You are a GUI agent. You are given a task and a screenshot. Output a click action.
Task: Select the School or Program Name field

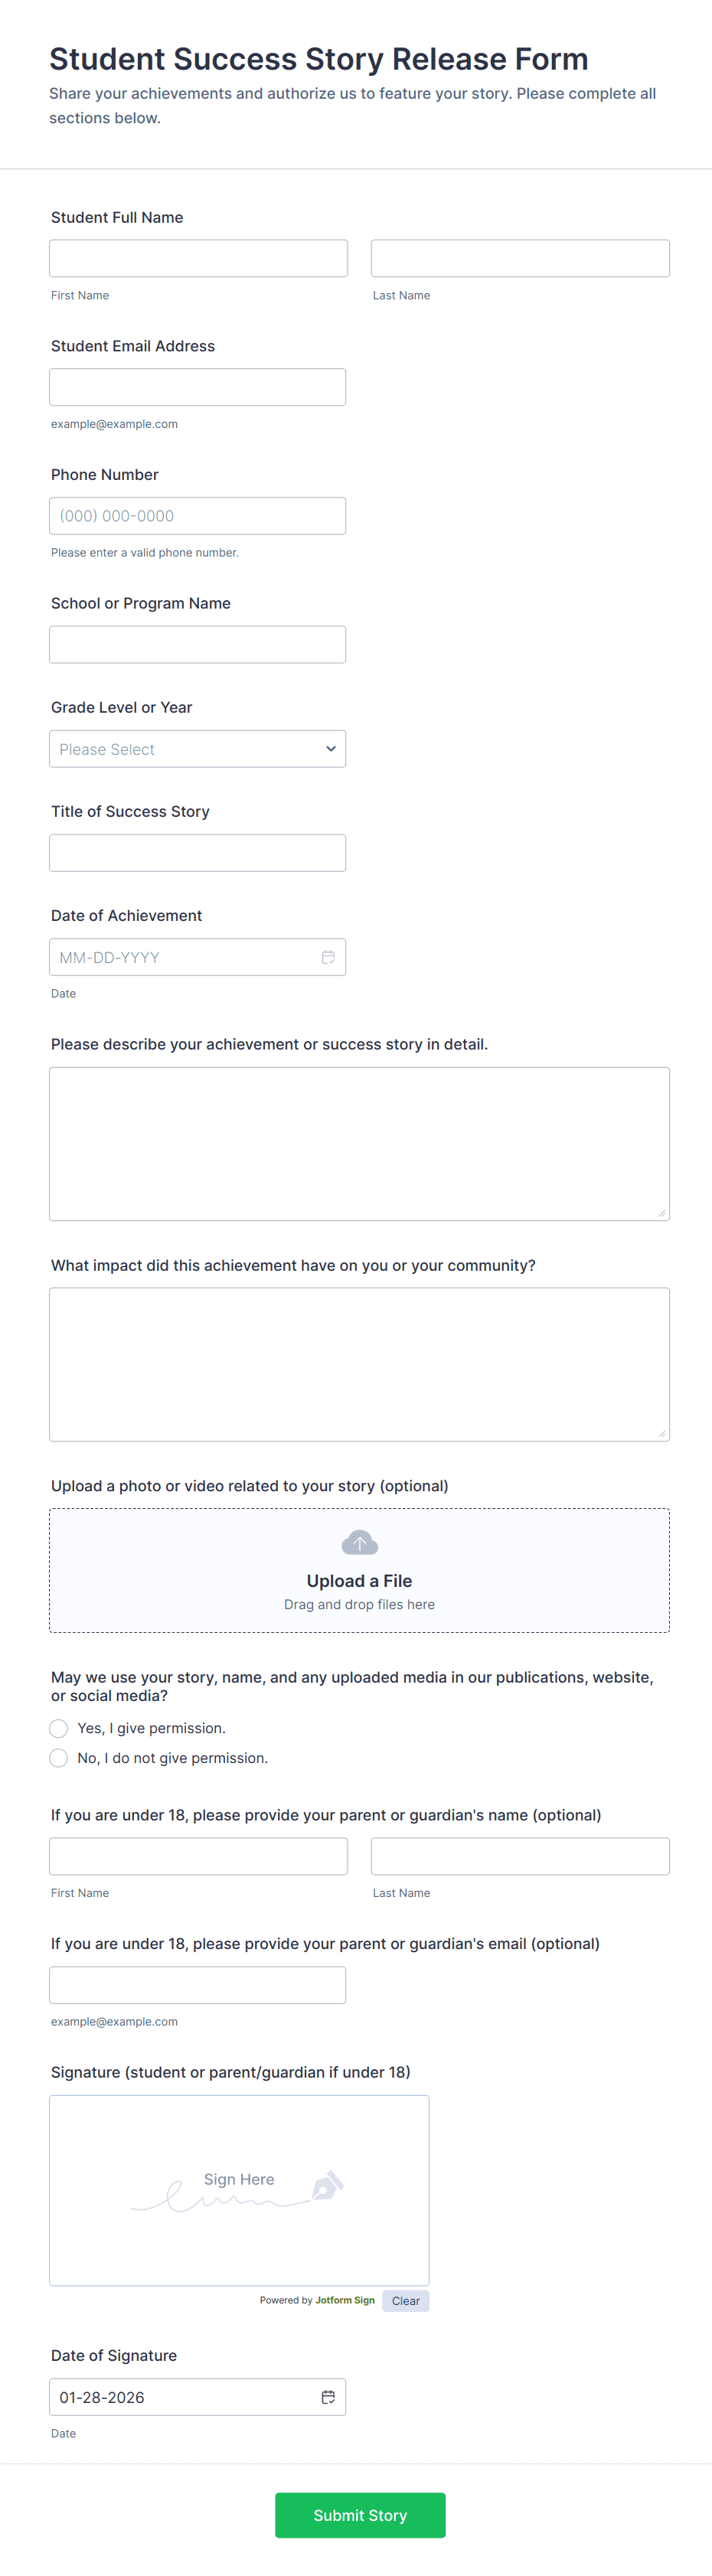pyautogui.click(x=198, y=645)
